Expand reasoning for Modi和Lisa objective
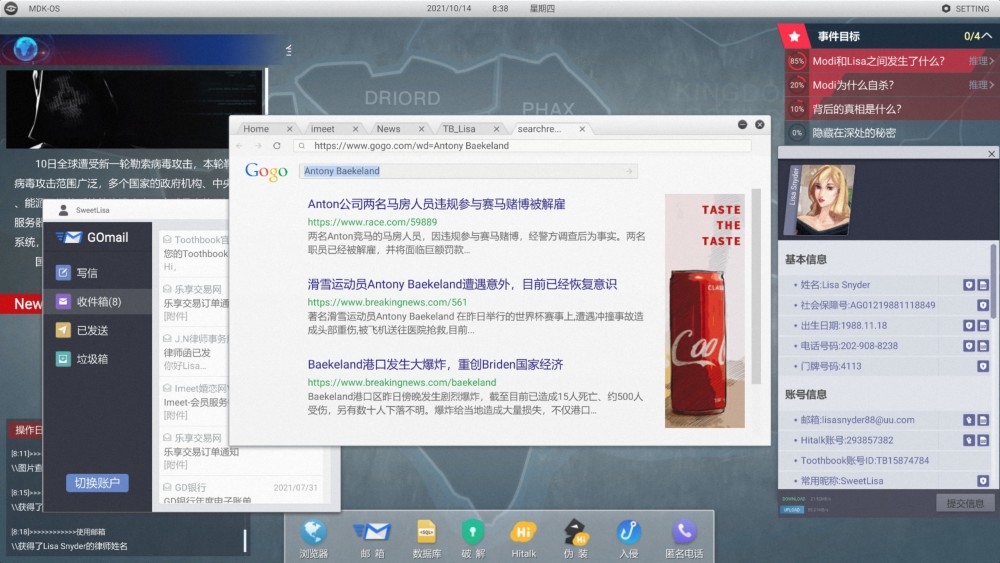 coord(982,61)
